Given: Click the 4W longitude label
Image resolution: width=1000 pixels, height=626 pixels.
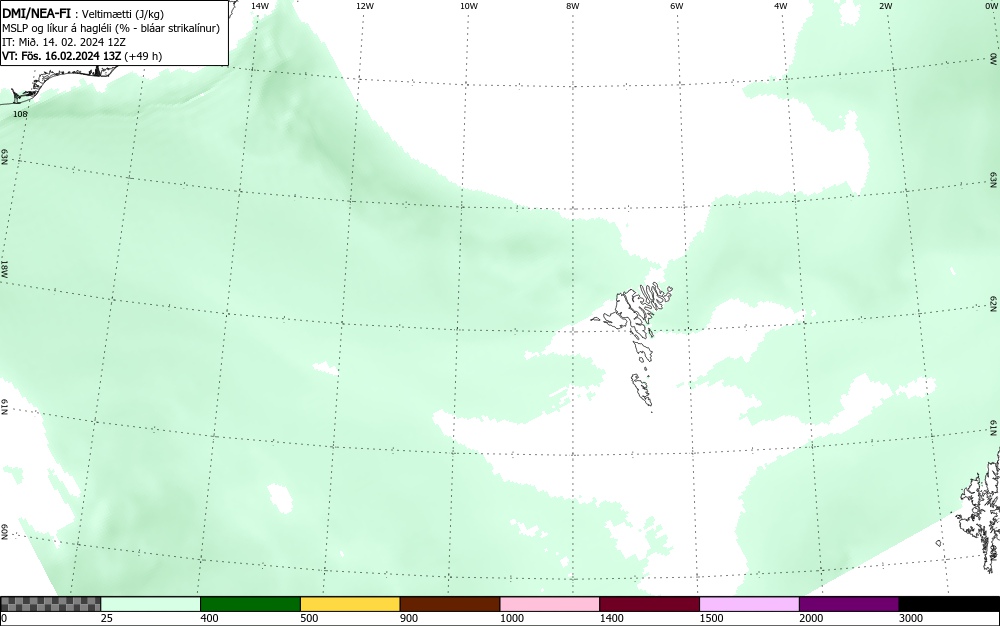Looking at the screenshot, I should point(781,6).
